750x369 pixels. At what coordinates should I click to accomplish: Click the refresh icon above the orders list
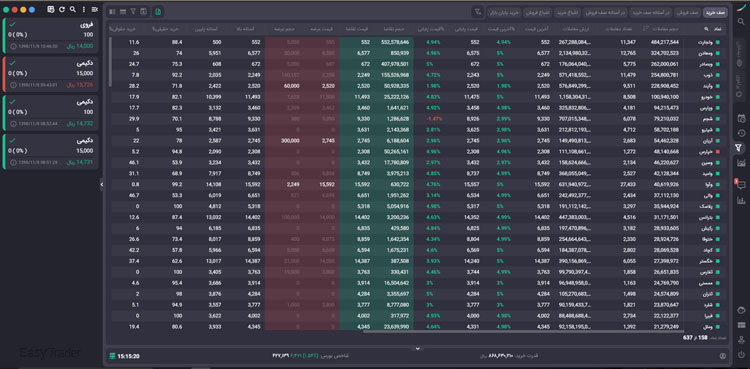tap(62, 9)
